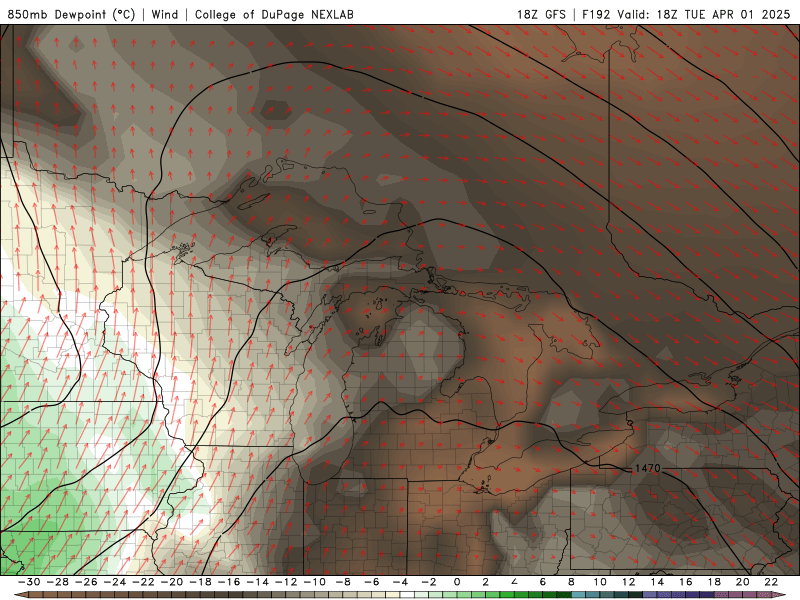This screenshot has height=600, width=800.
Task: Click 'F192 Valid: 18Z TUE APR 01 2025' text
Action: click(x=686, y=14)
